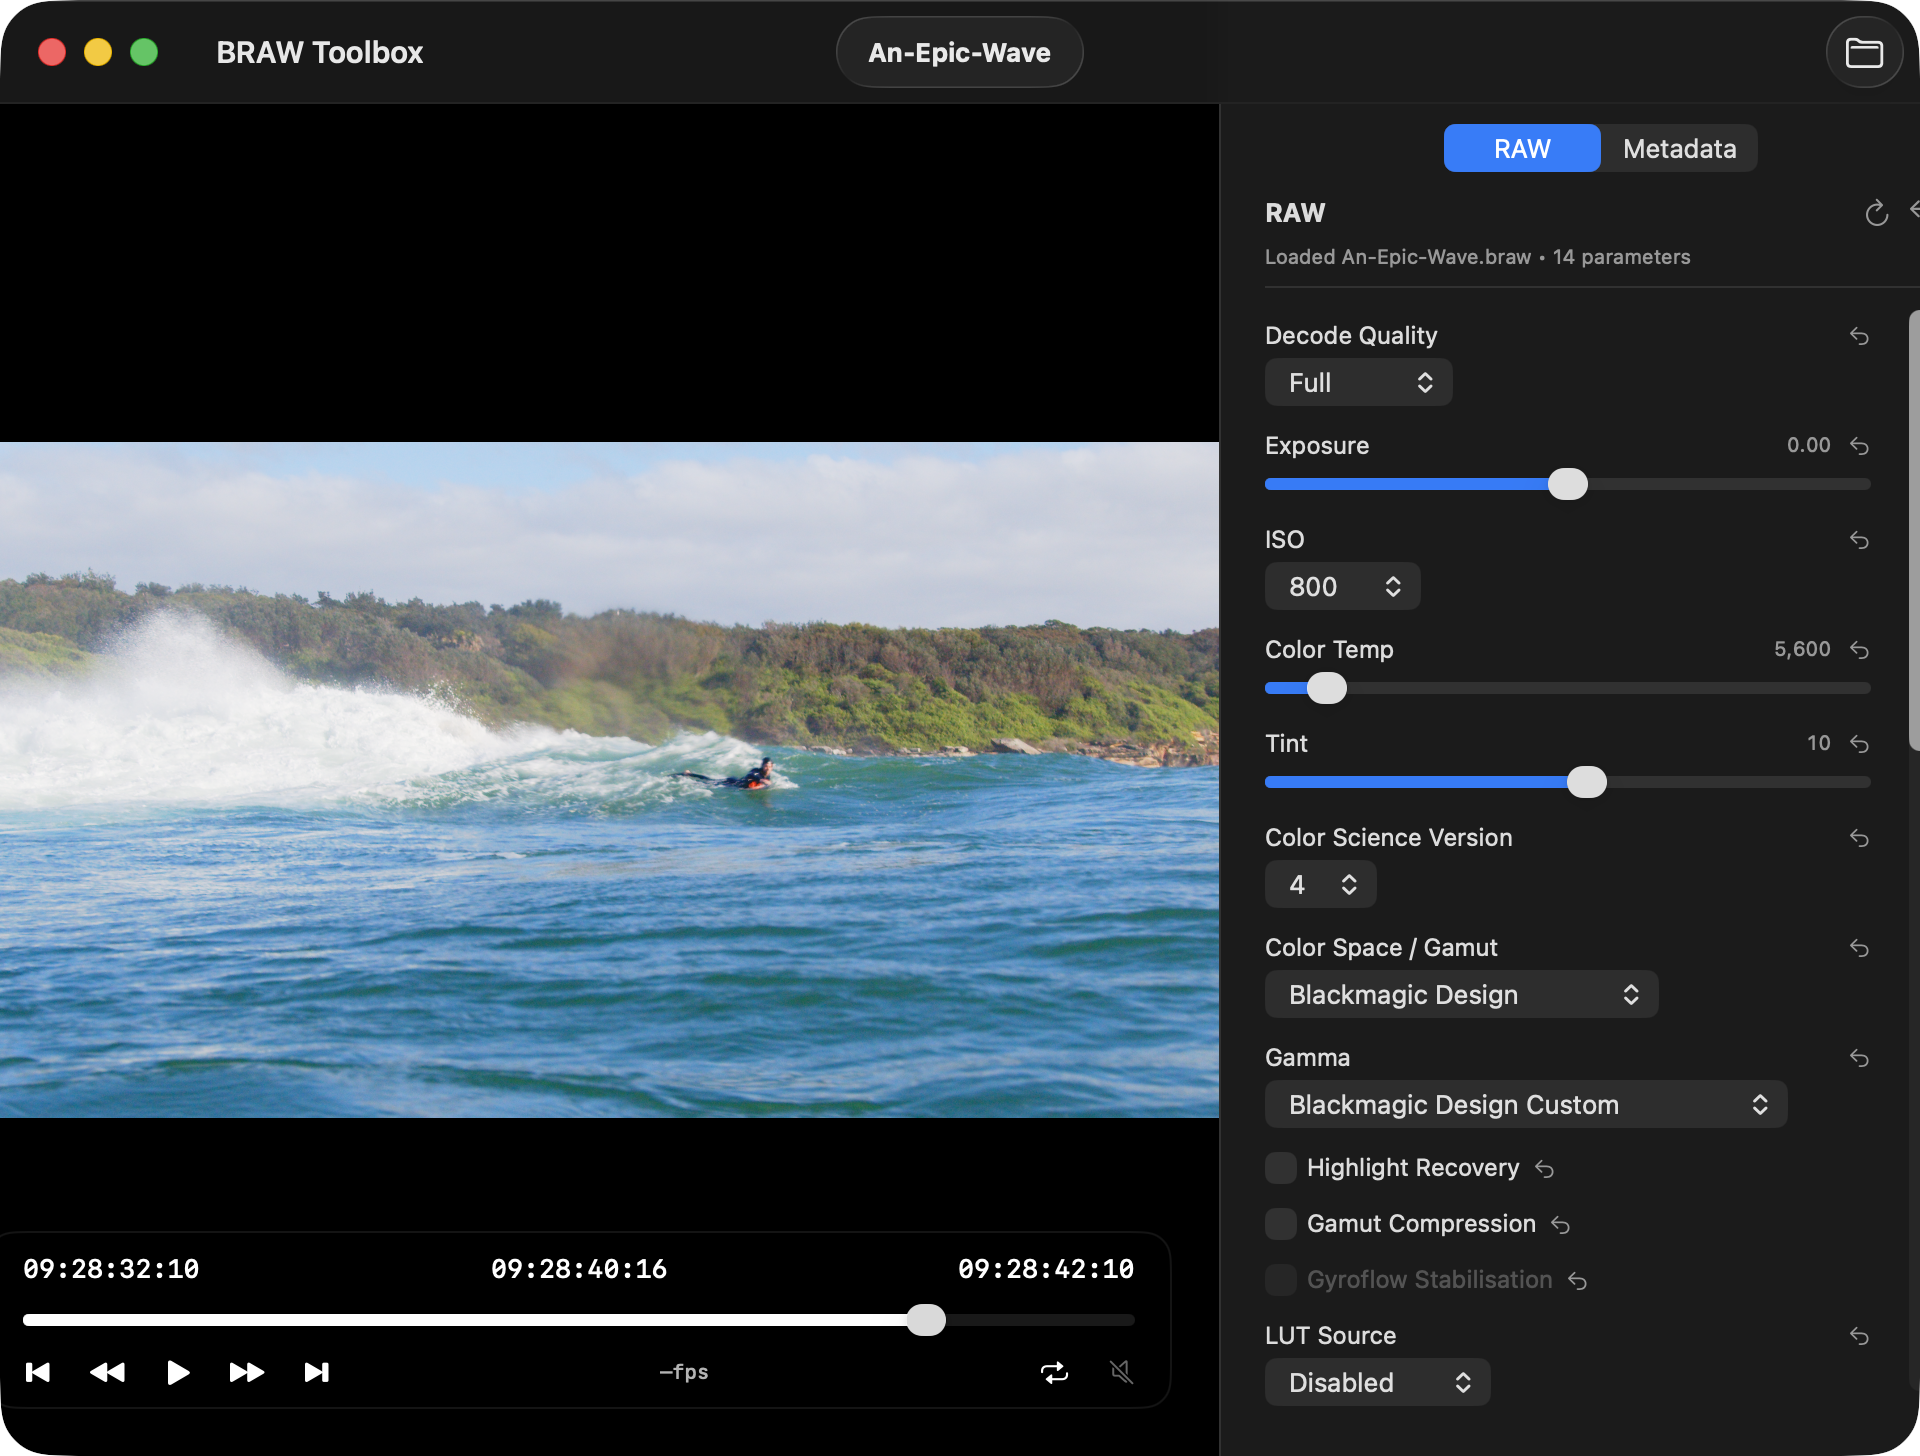Open the ISO 800 dropdown
This screenshot has width=1920, height=1456.
click(x=1342, y=587)
